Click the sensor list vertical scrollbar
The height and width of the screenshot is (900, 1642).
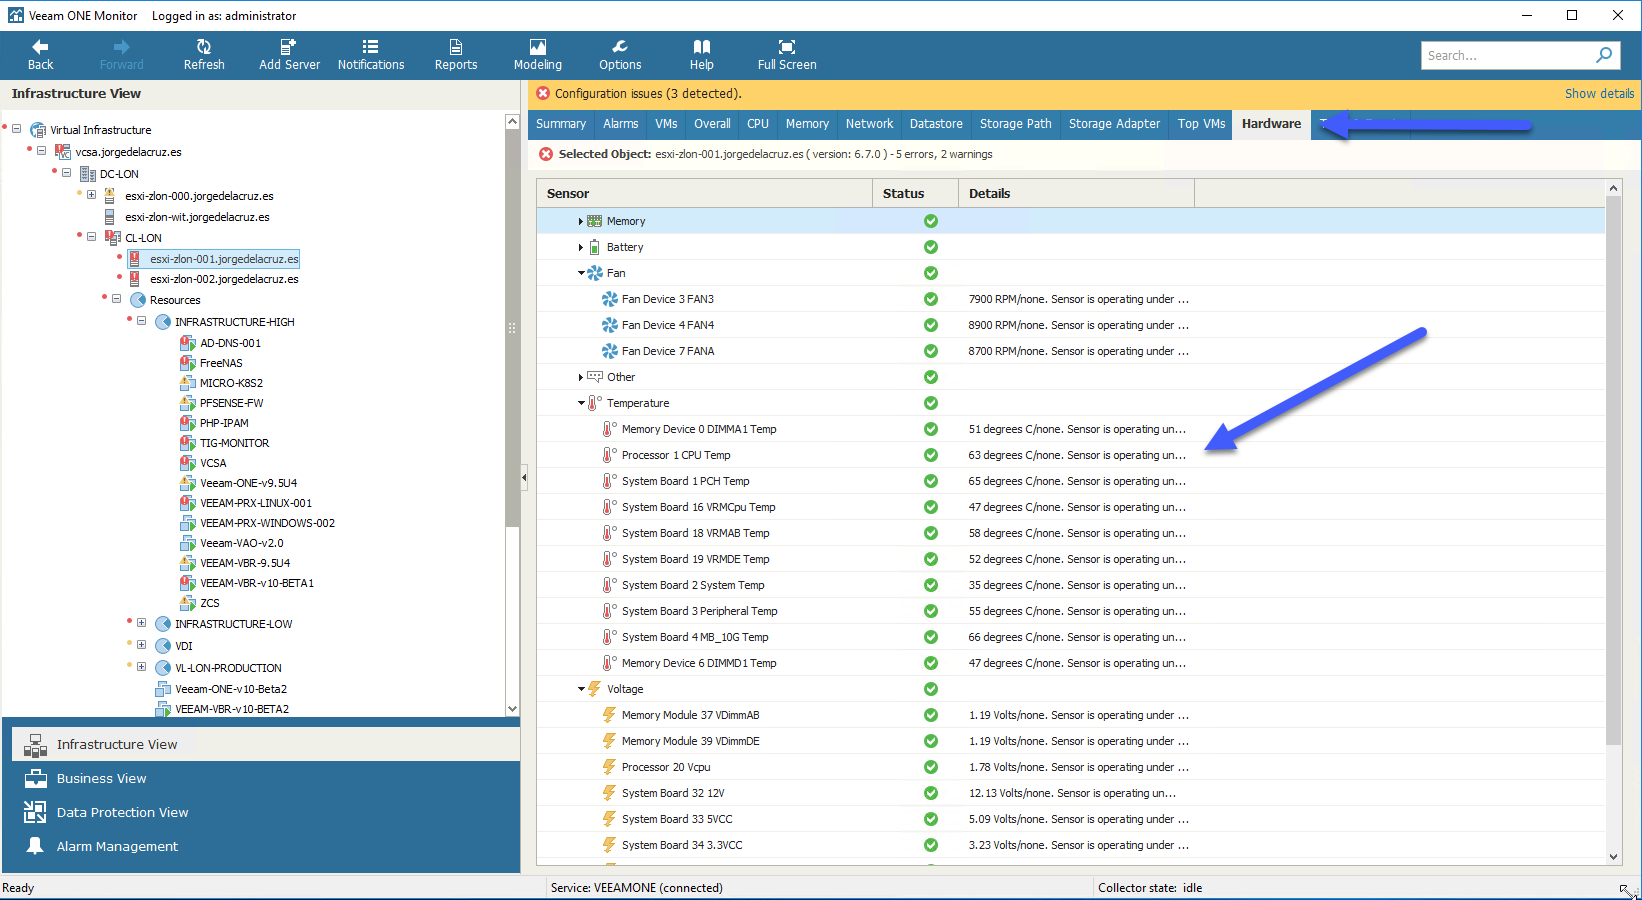[1613, 470]
